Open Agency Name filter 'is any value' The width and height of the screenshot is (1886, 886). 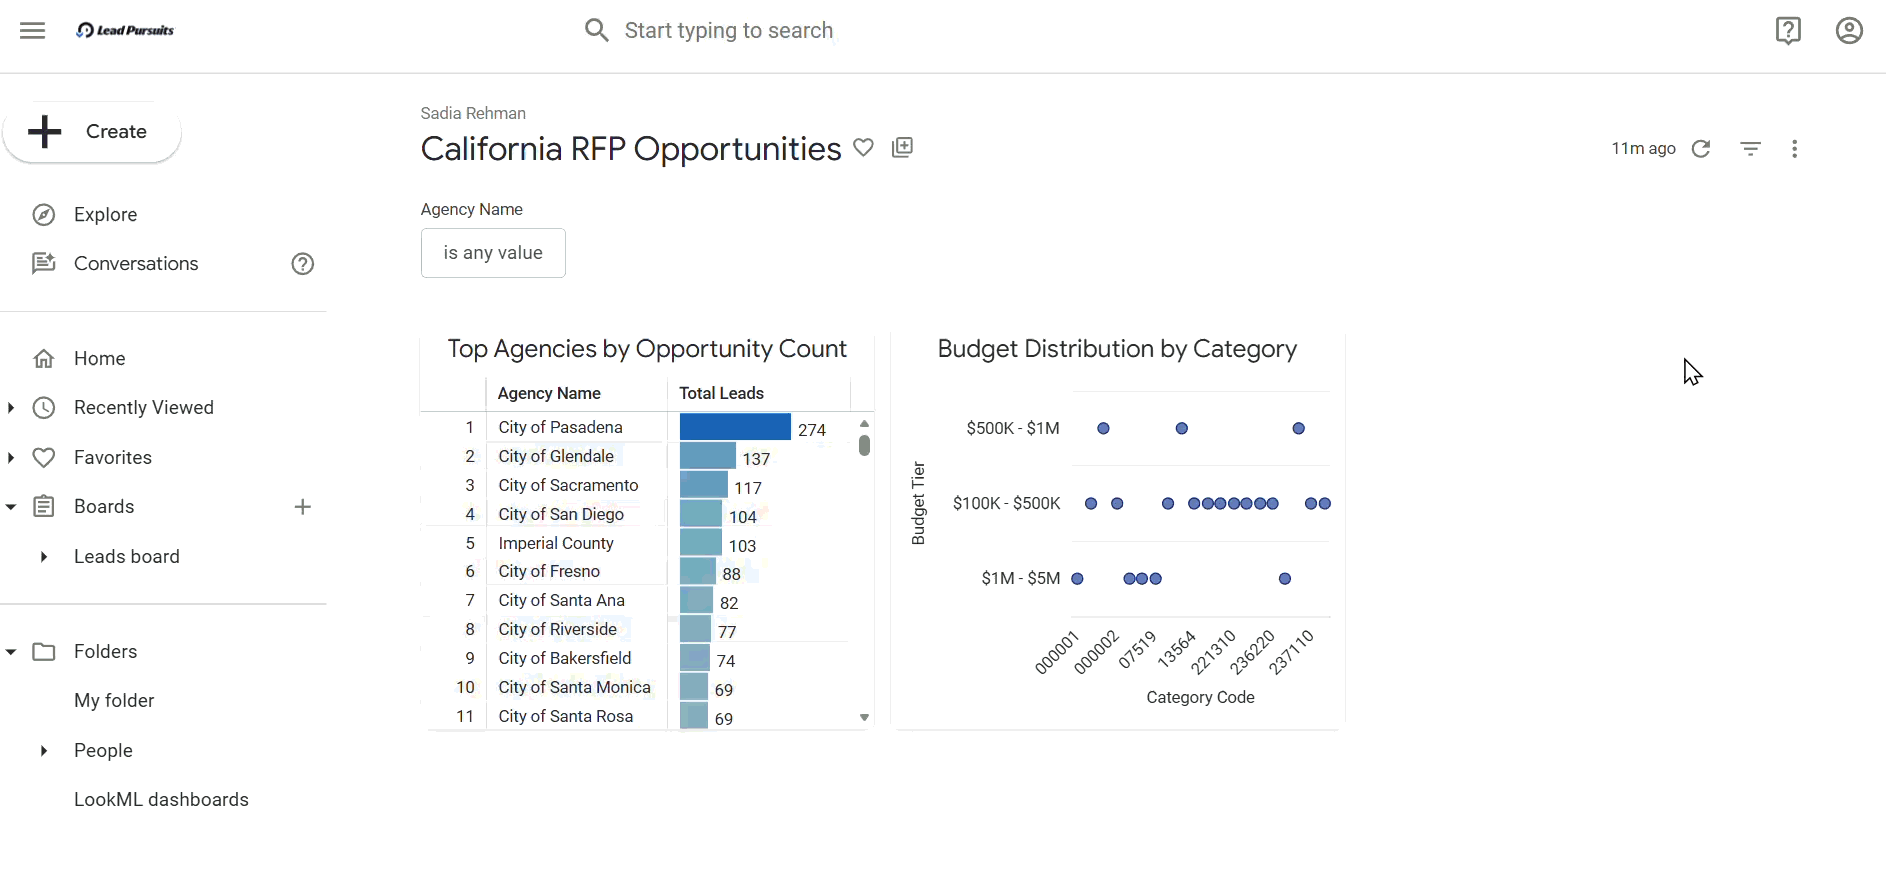click(493, 253)
